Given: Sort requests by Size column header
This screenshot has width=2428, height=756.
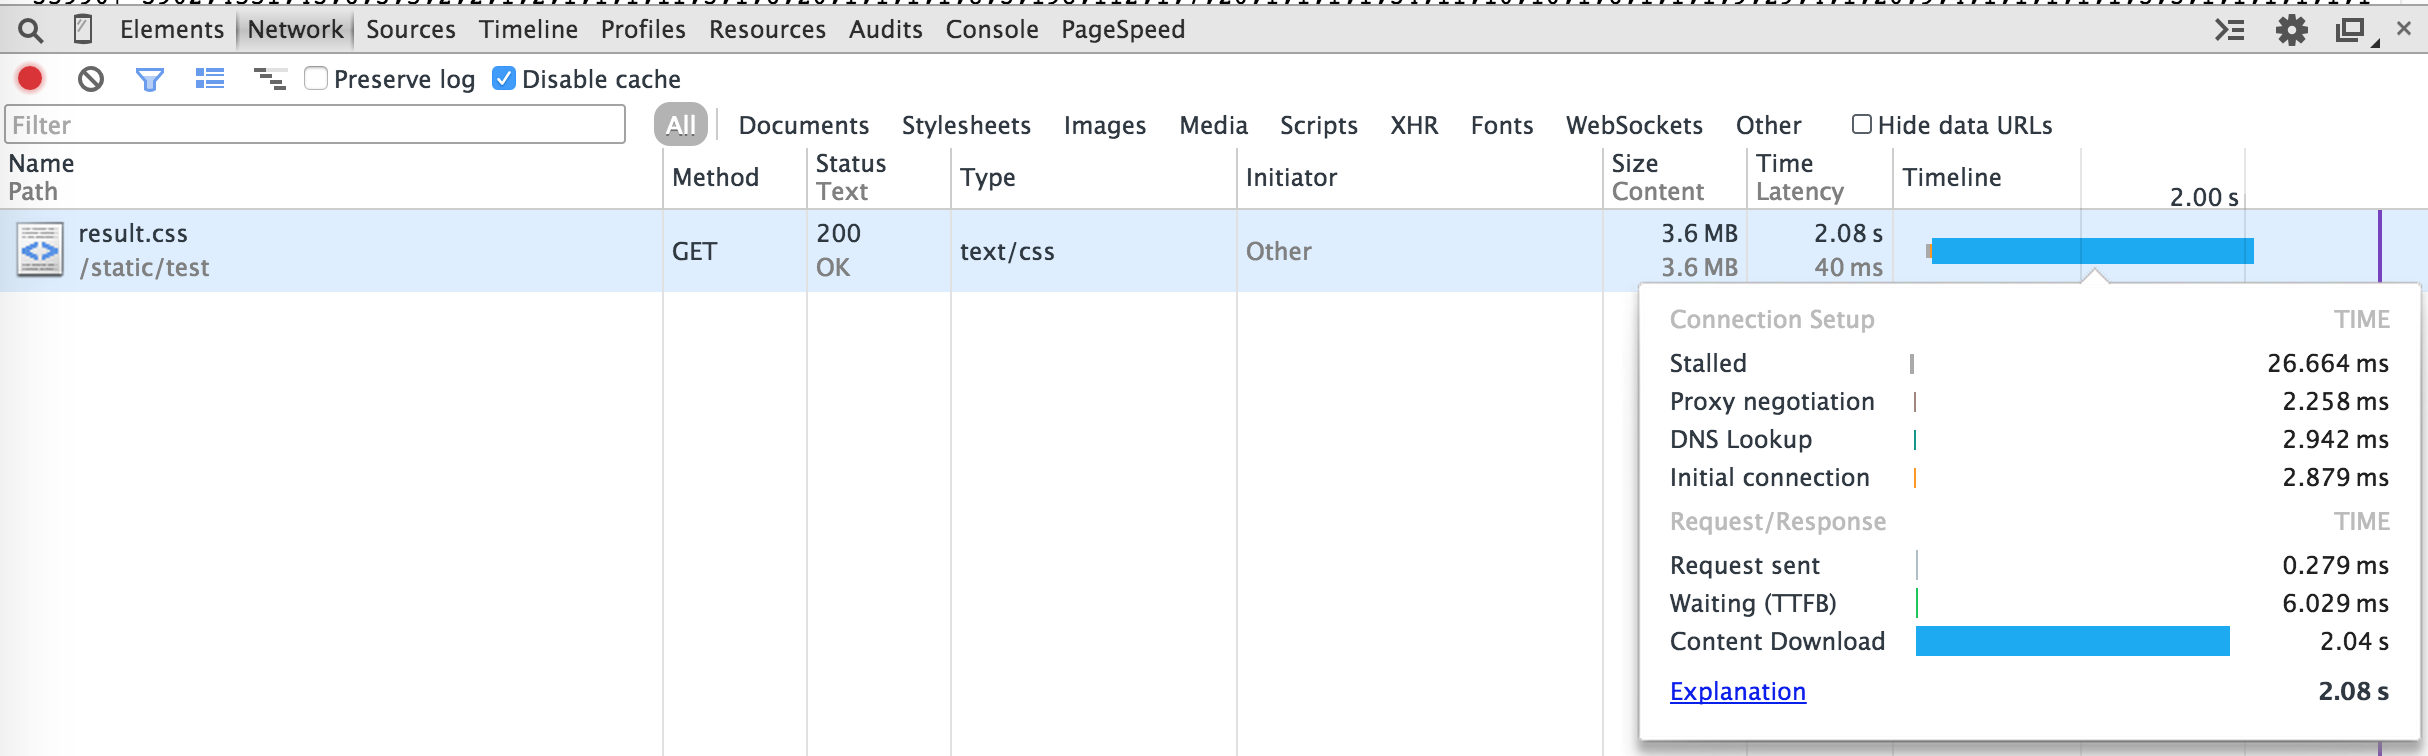Looking at the screenshot, I should tap(1634, 163).
